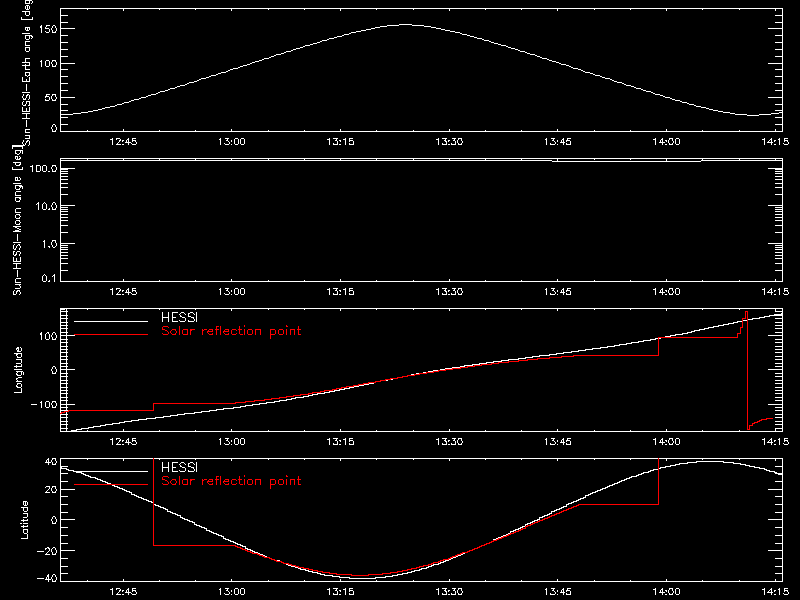The image size is (800, 600).
Task: Click Solar reflection point legend in Latitude plot
Action: (231, 481)
